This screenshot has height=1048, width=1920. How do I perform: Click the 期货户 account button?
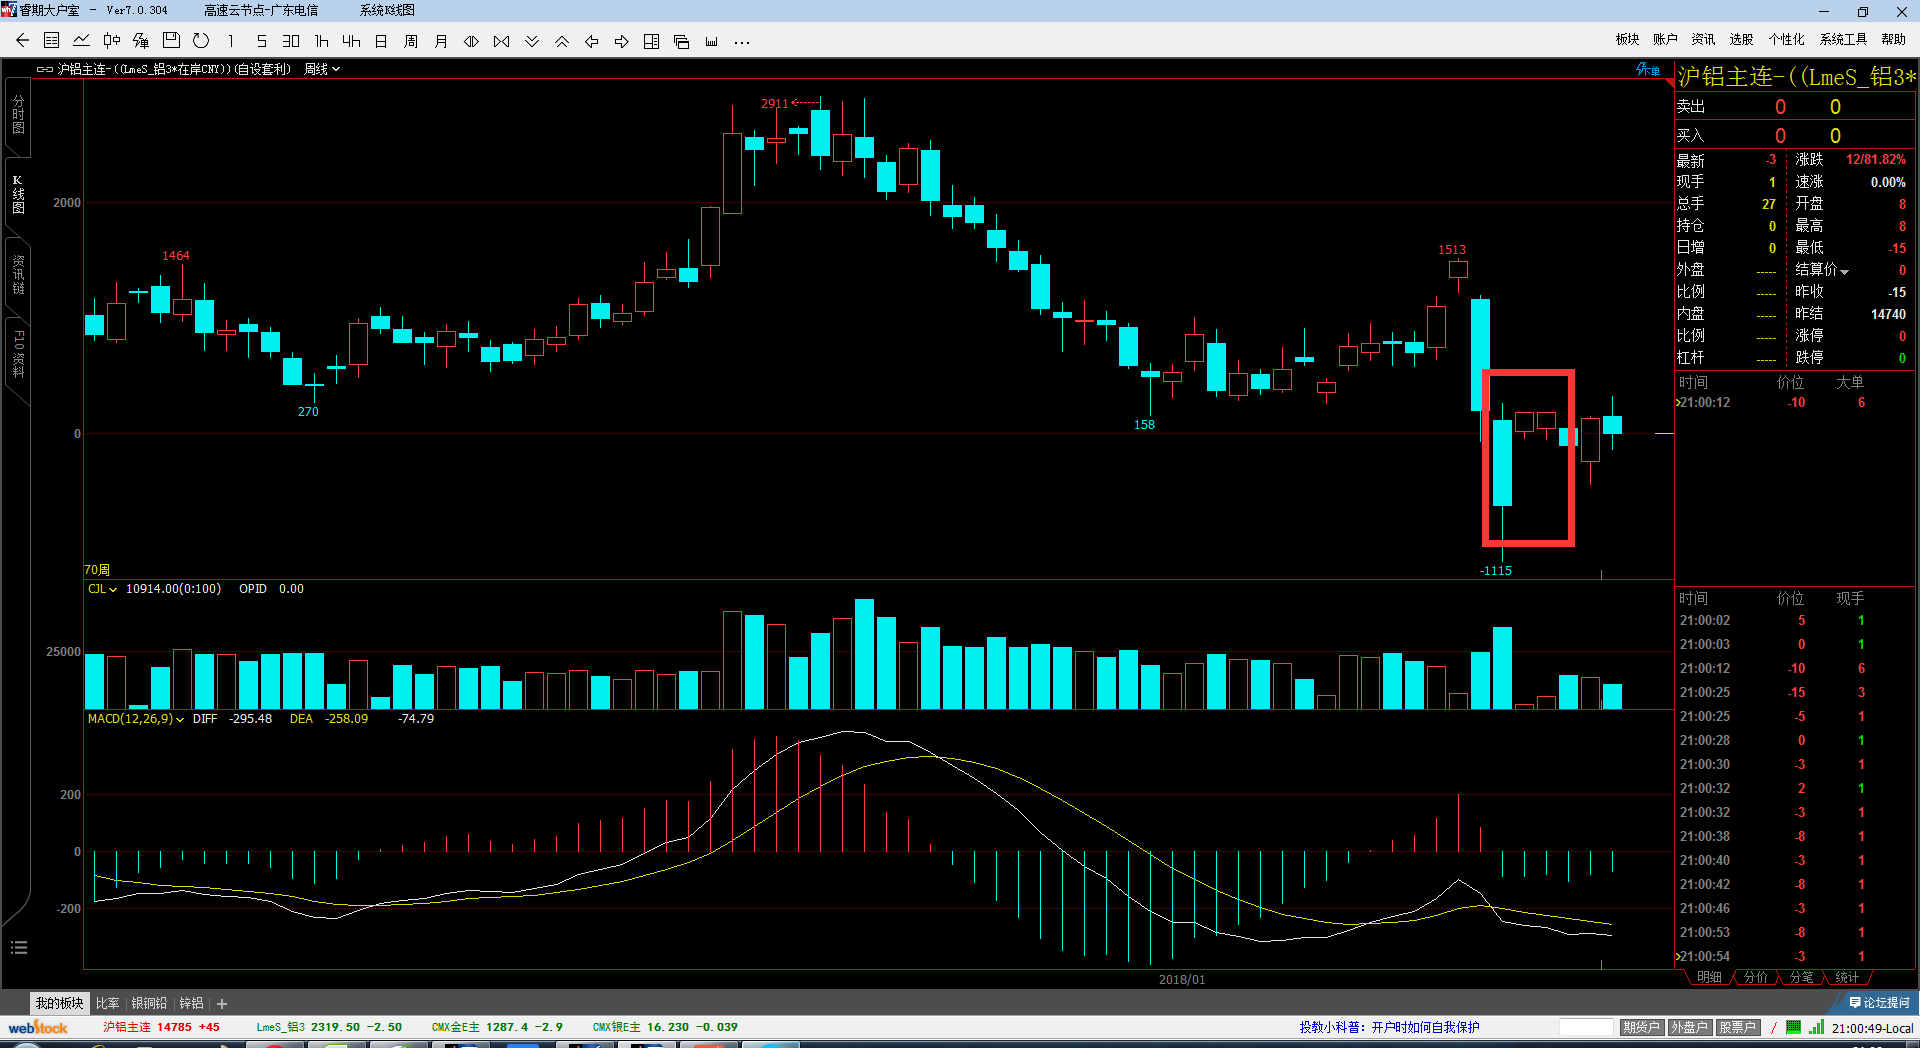click(1641, 1027)
